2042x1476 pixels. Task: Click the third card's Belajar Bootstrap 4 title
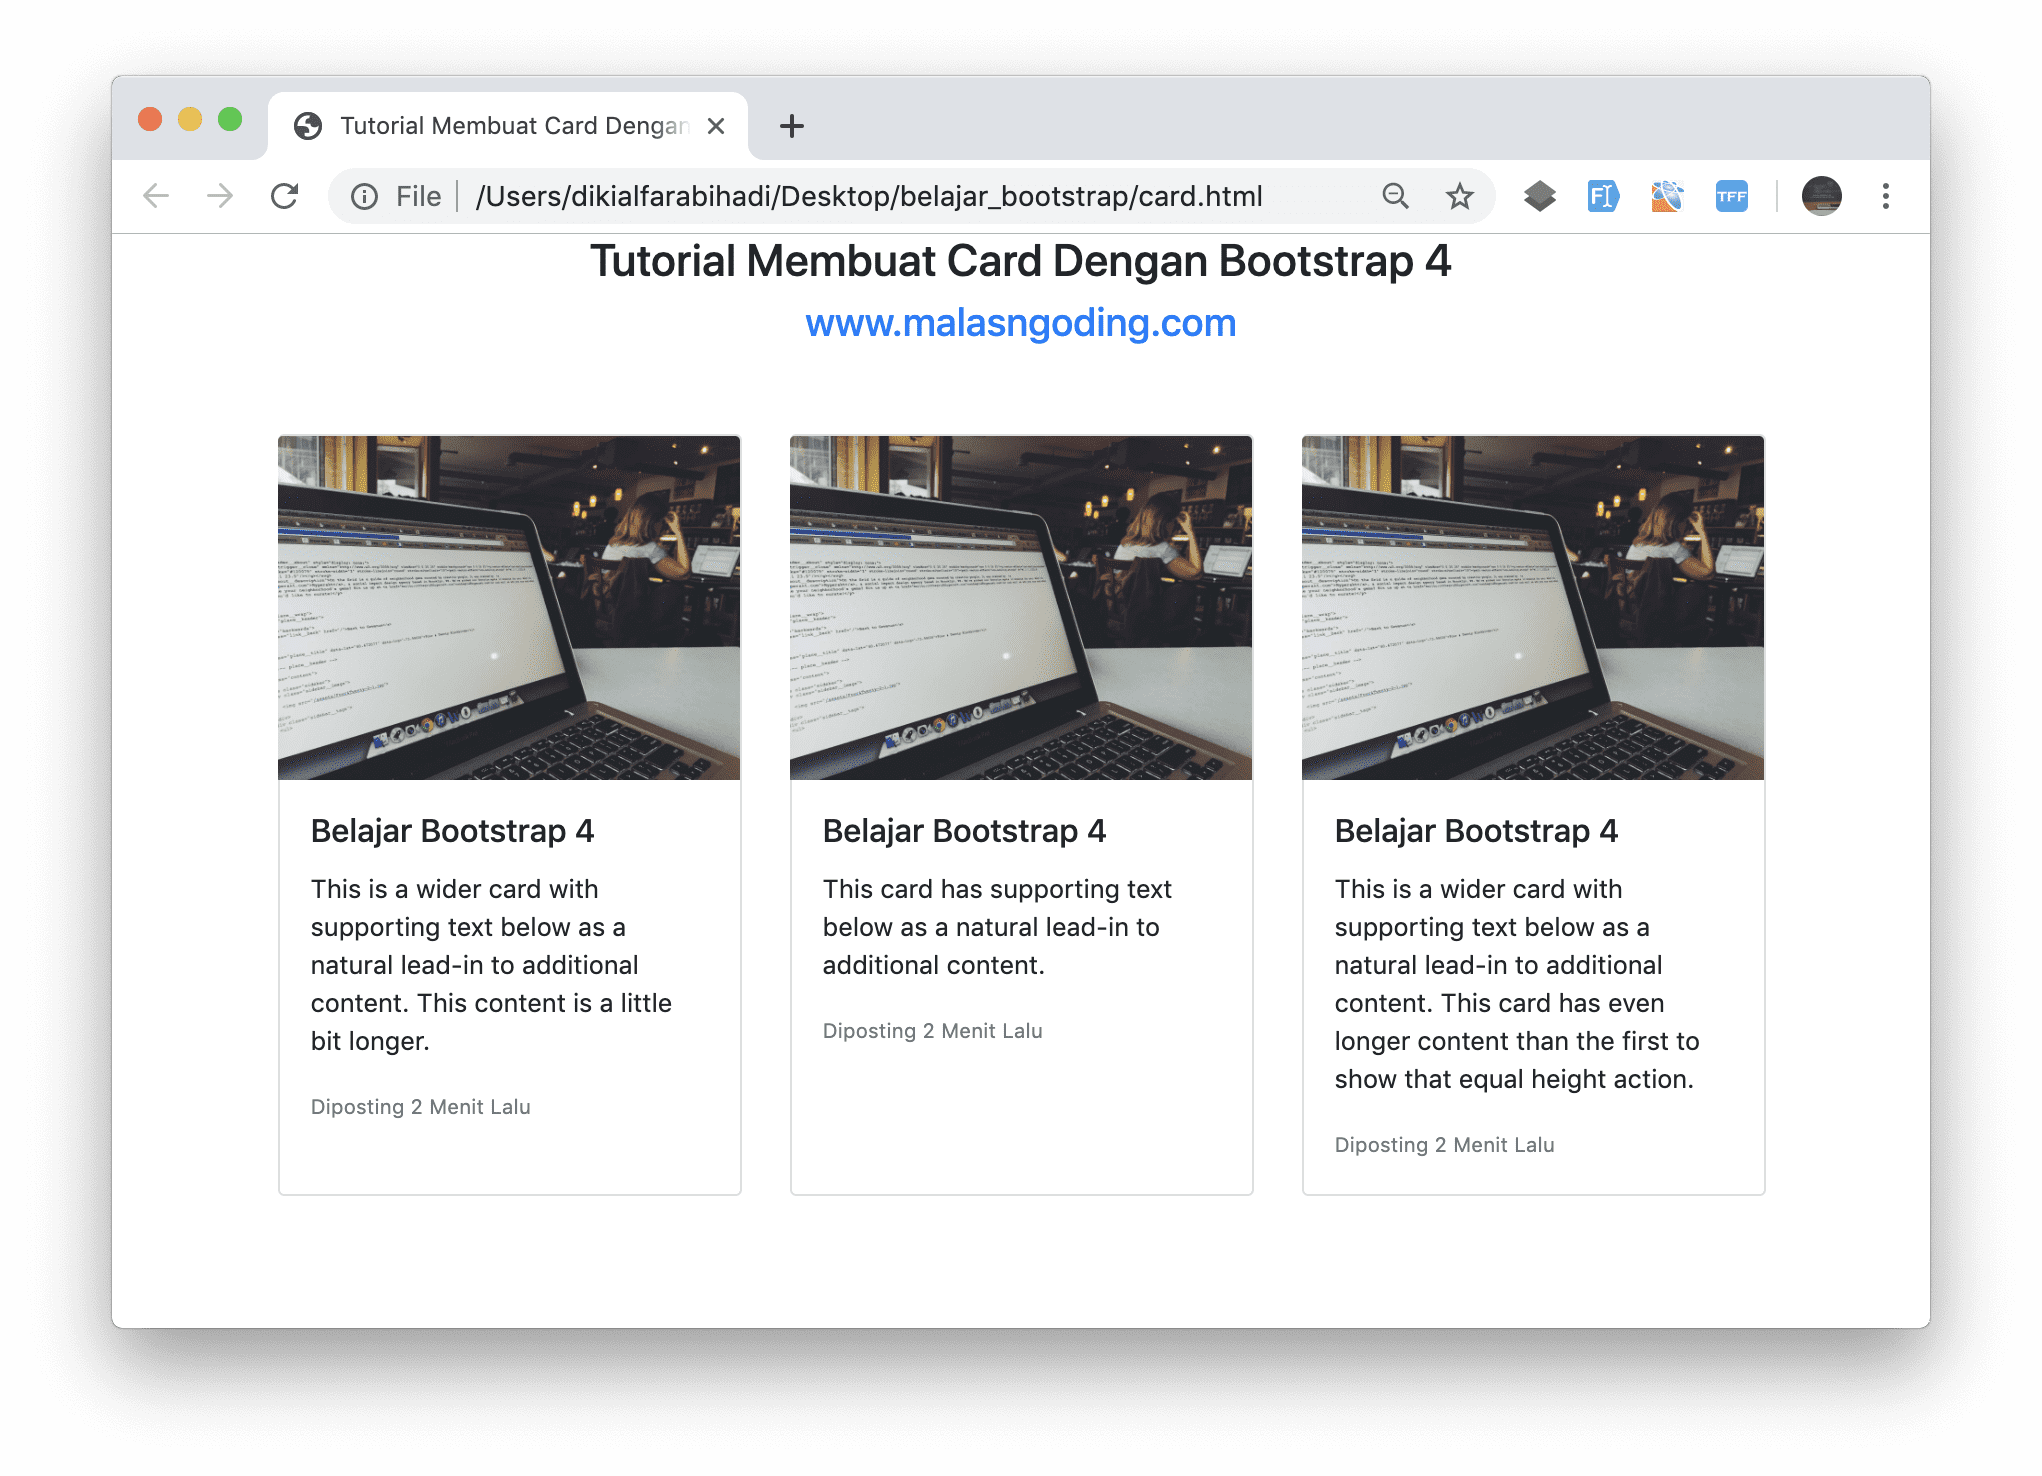coord(1476,831)
